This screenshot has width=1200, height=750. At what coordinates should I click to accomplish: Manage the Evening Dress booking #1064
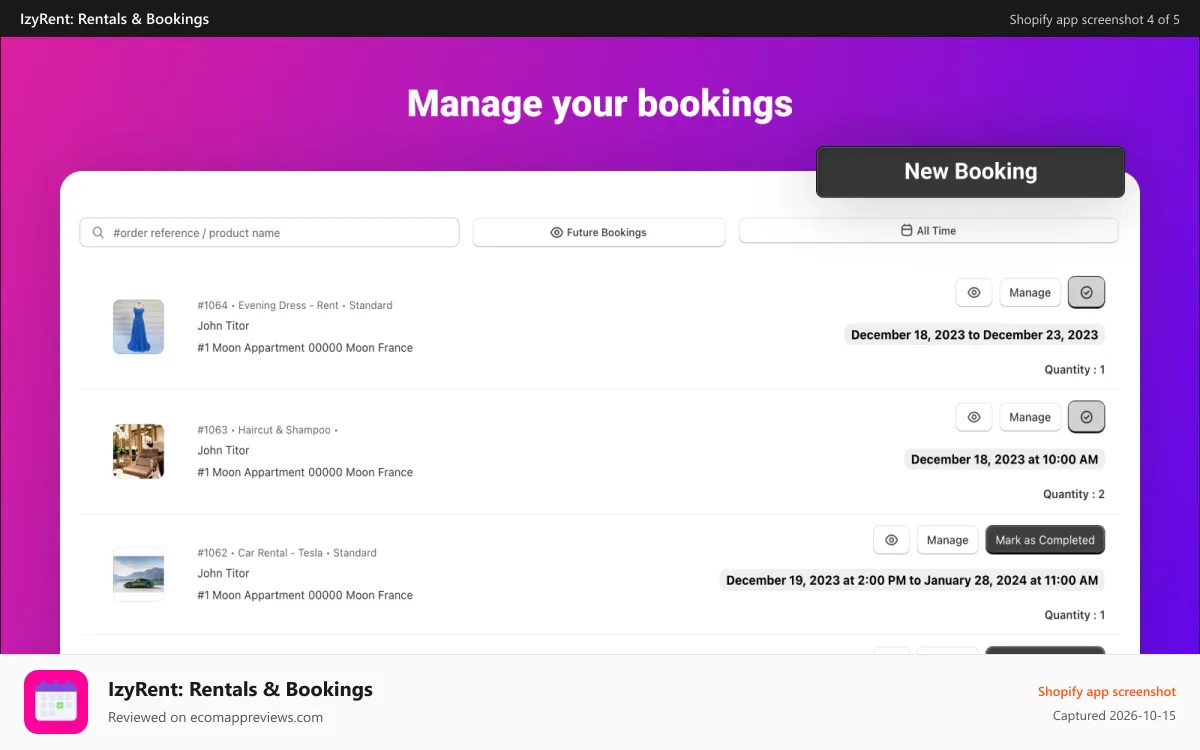tap(1030, 292)
